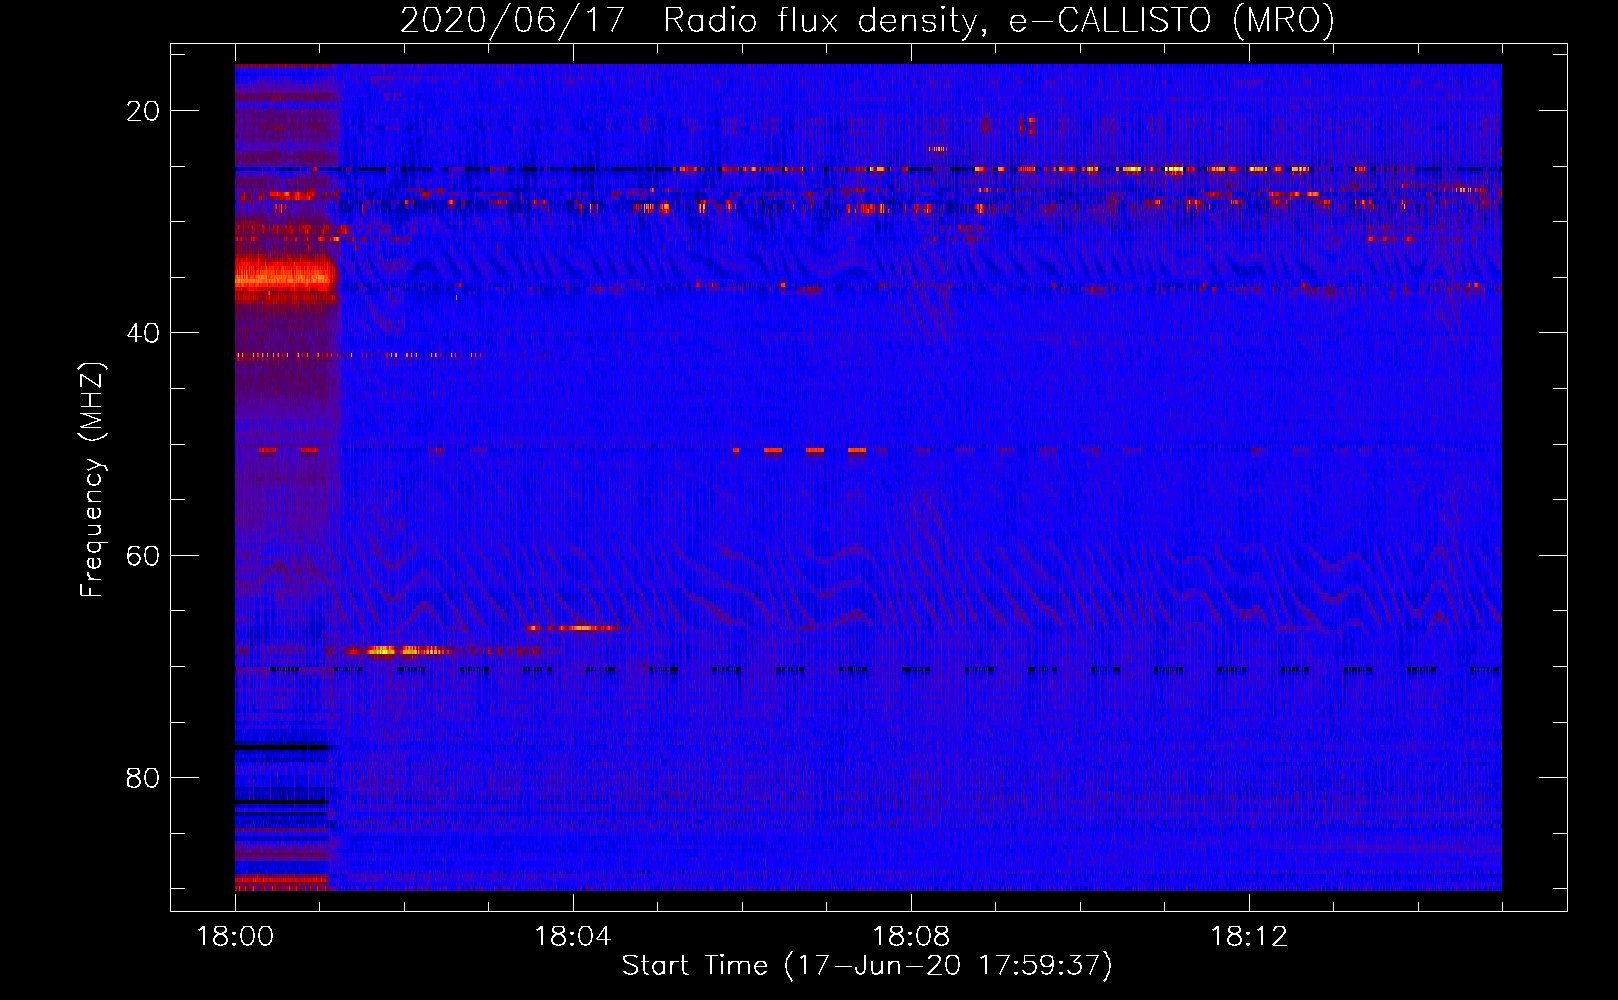Click the 'Start Time (17-Jun-20 17:59:37)' label
Screen dimensions: 1618x1000
[867, 965]
